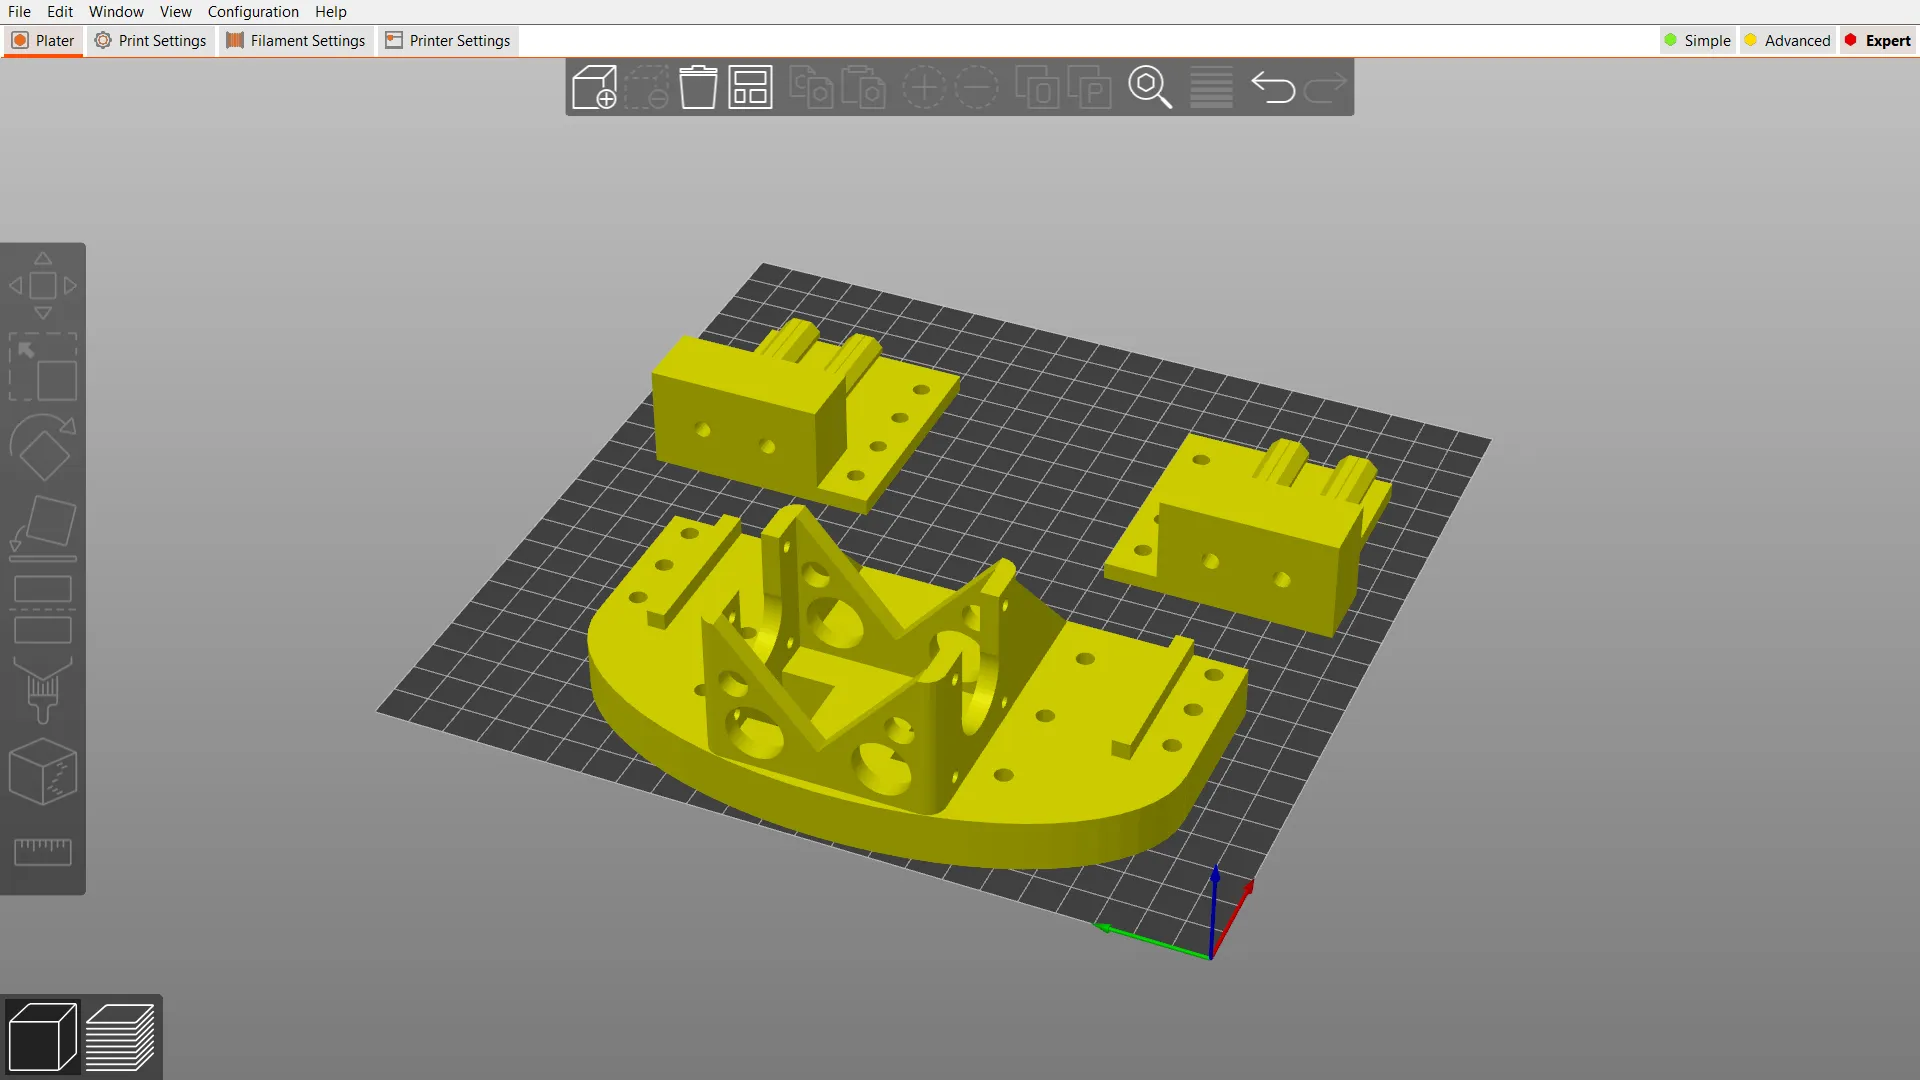Open the Printer Settings page
1920x1080 pixels.
[447, 40]
